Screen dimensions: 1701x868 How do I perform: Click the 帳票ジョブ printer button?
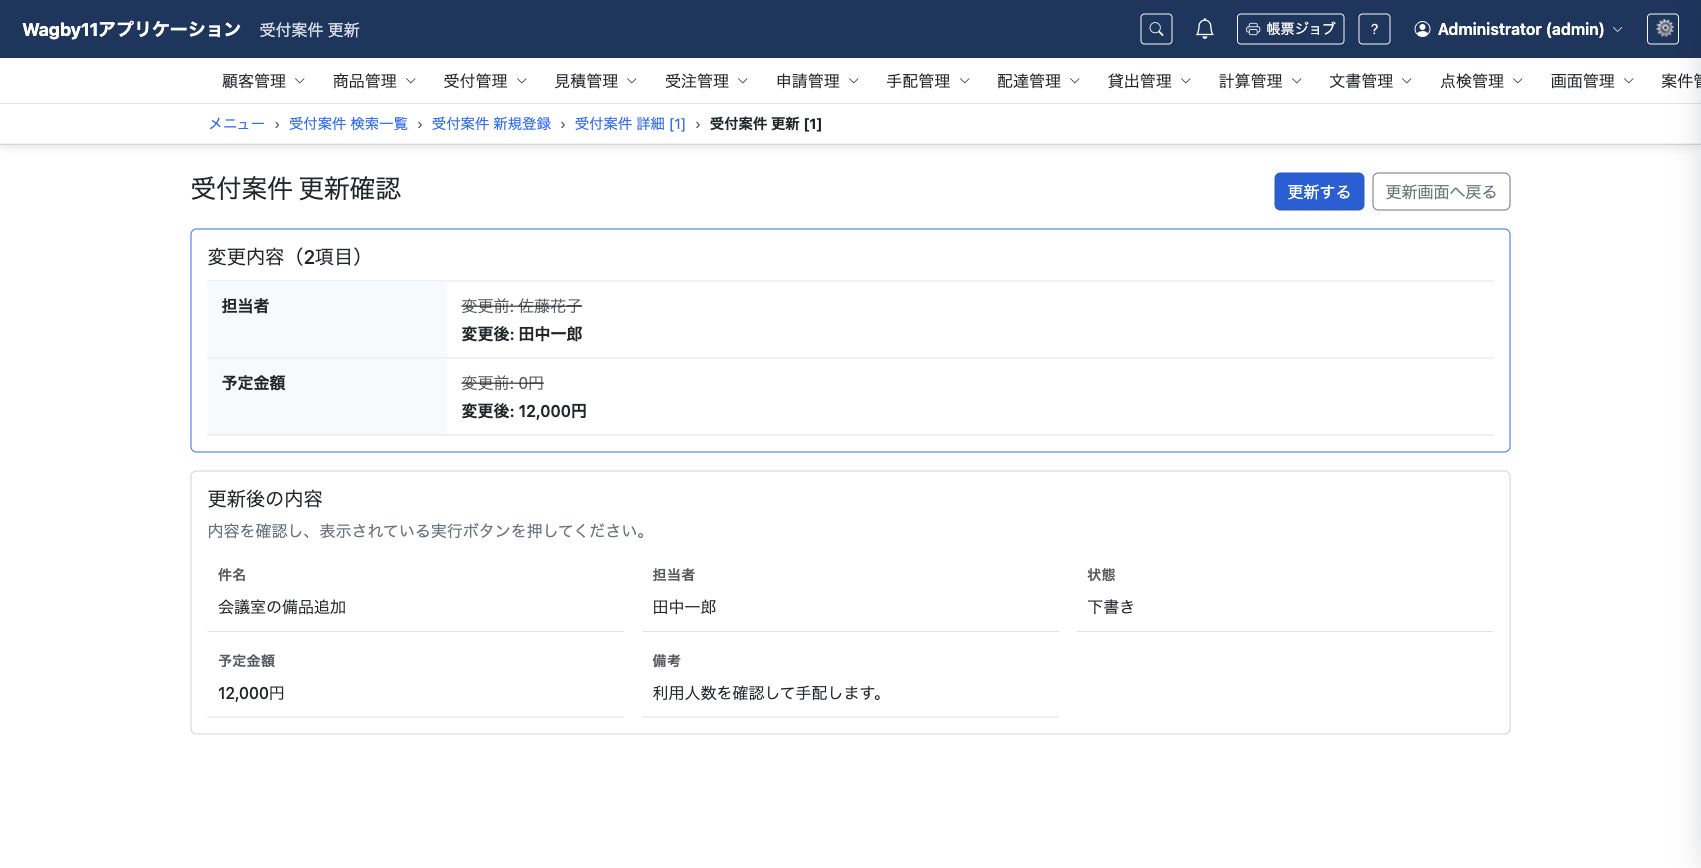click(1290, 29)
